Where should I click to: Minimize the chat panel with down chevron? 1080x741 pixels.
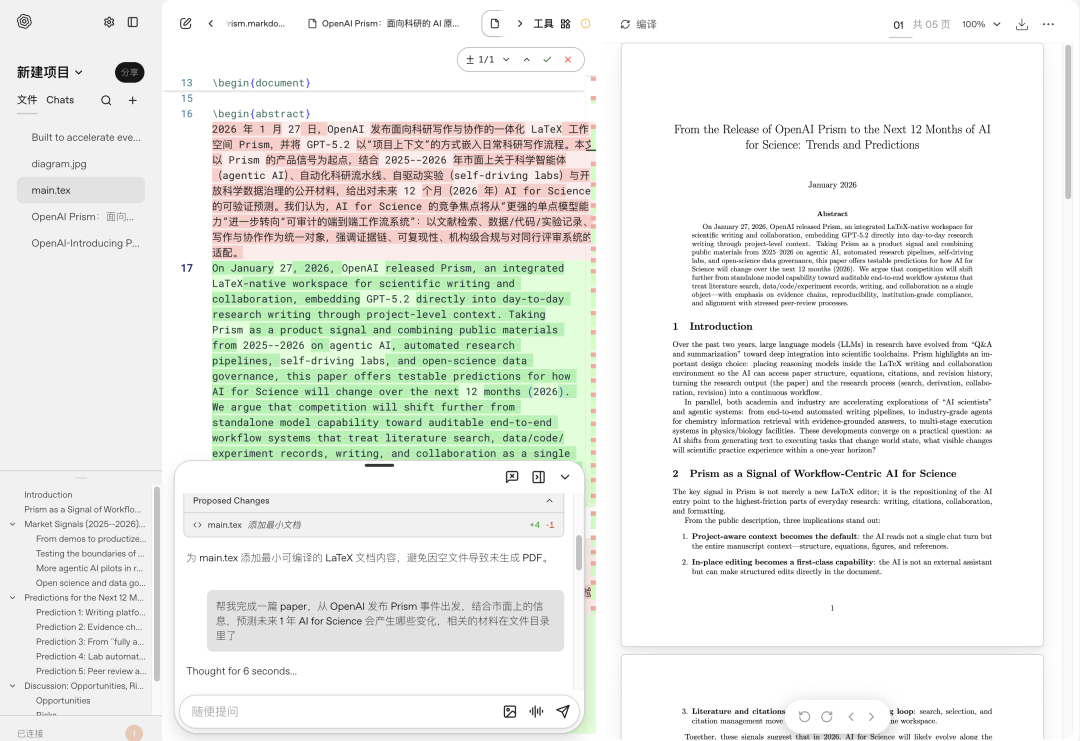point(565,477)
